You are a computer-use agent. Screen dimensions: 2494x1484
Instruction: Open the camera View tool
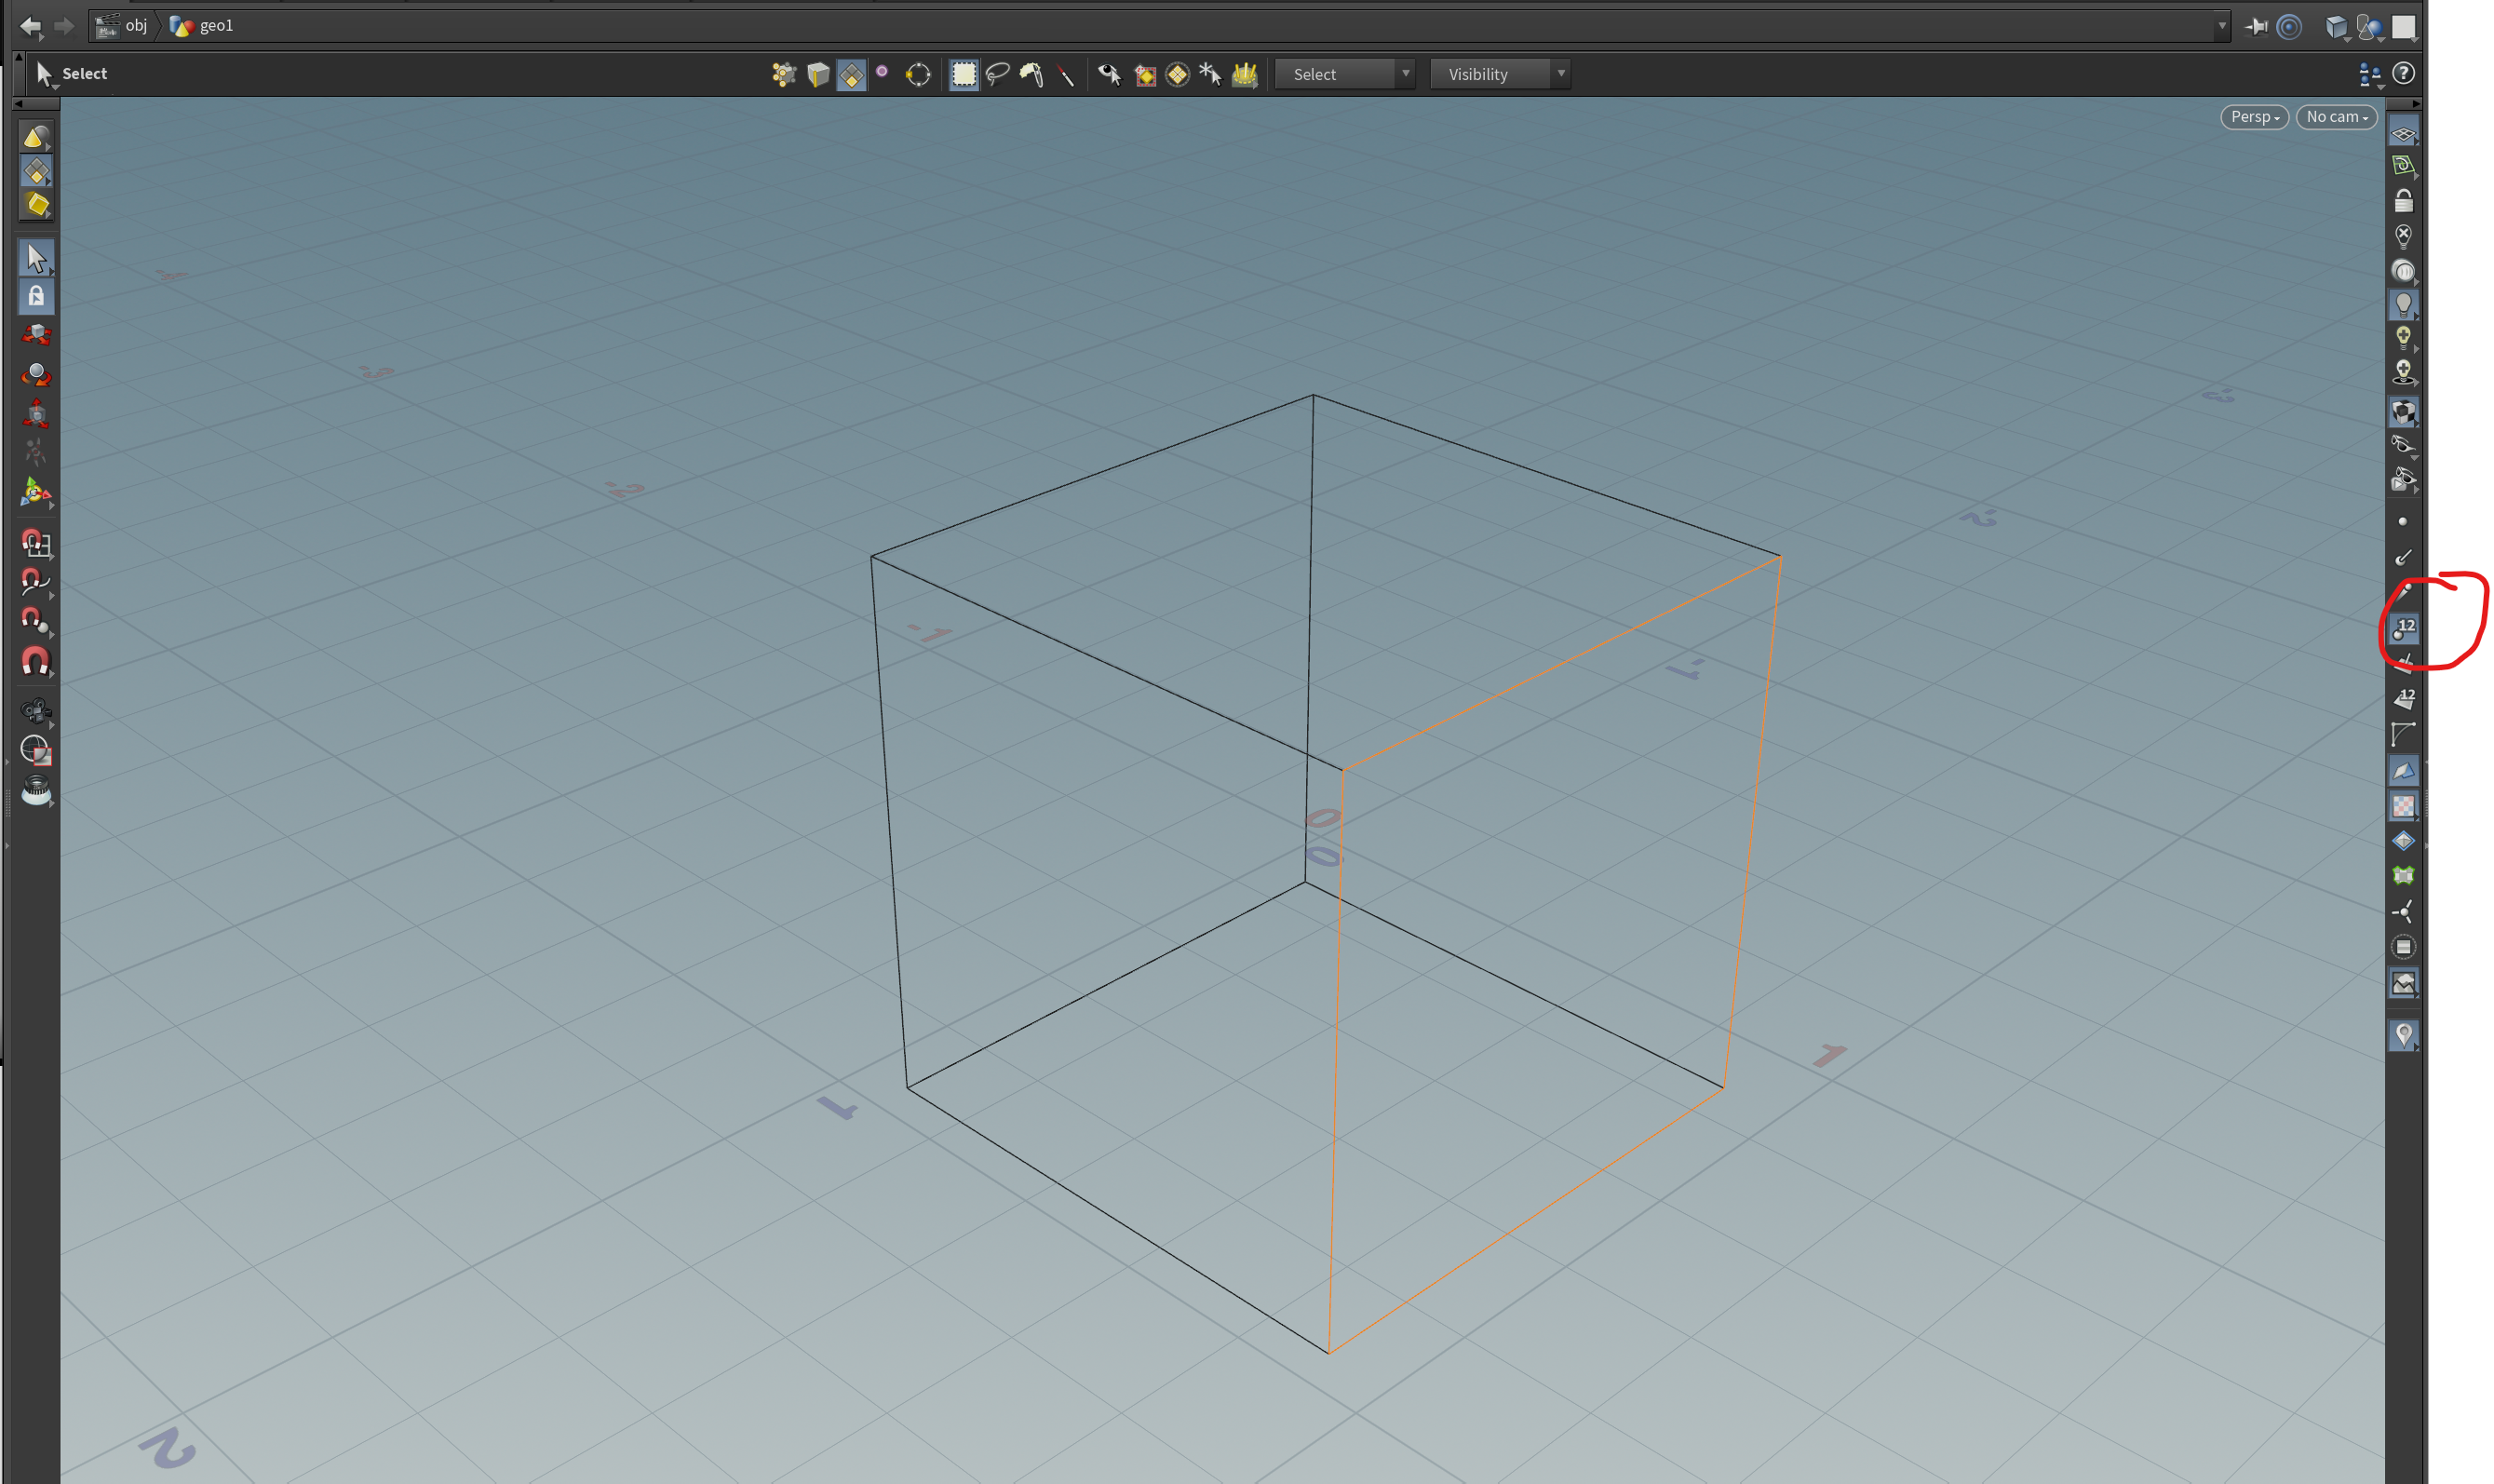point(36,711)
